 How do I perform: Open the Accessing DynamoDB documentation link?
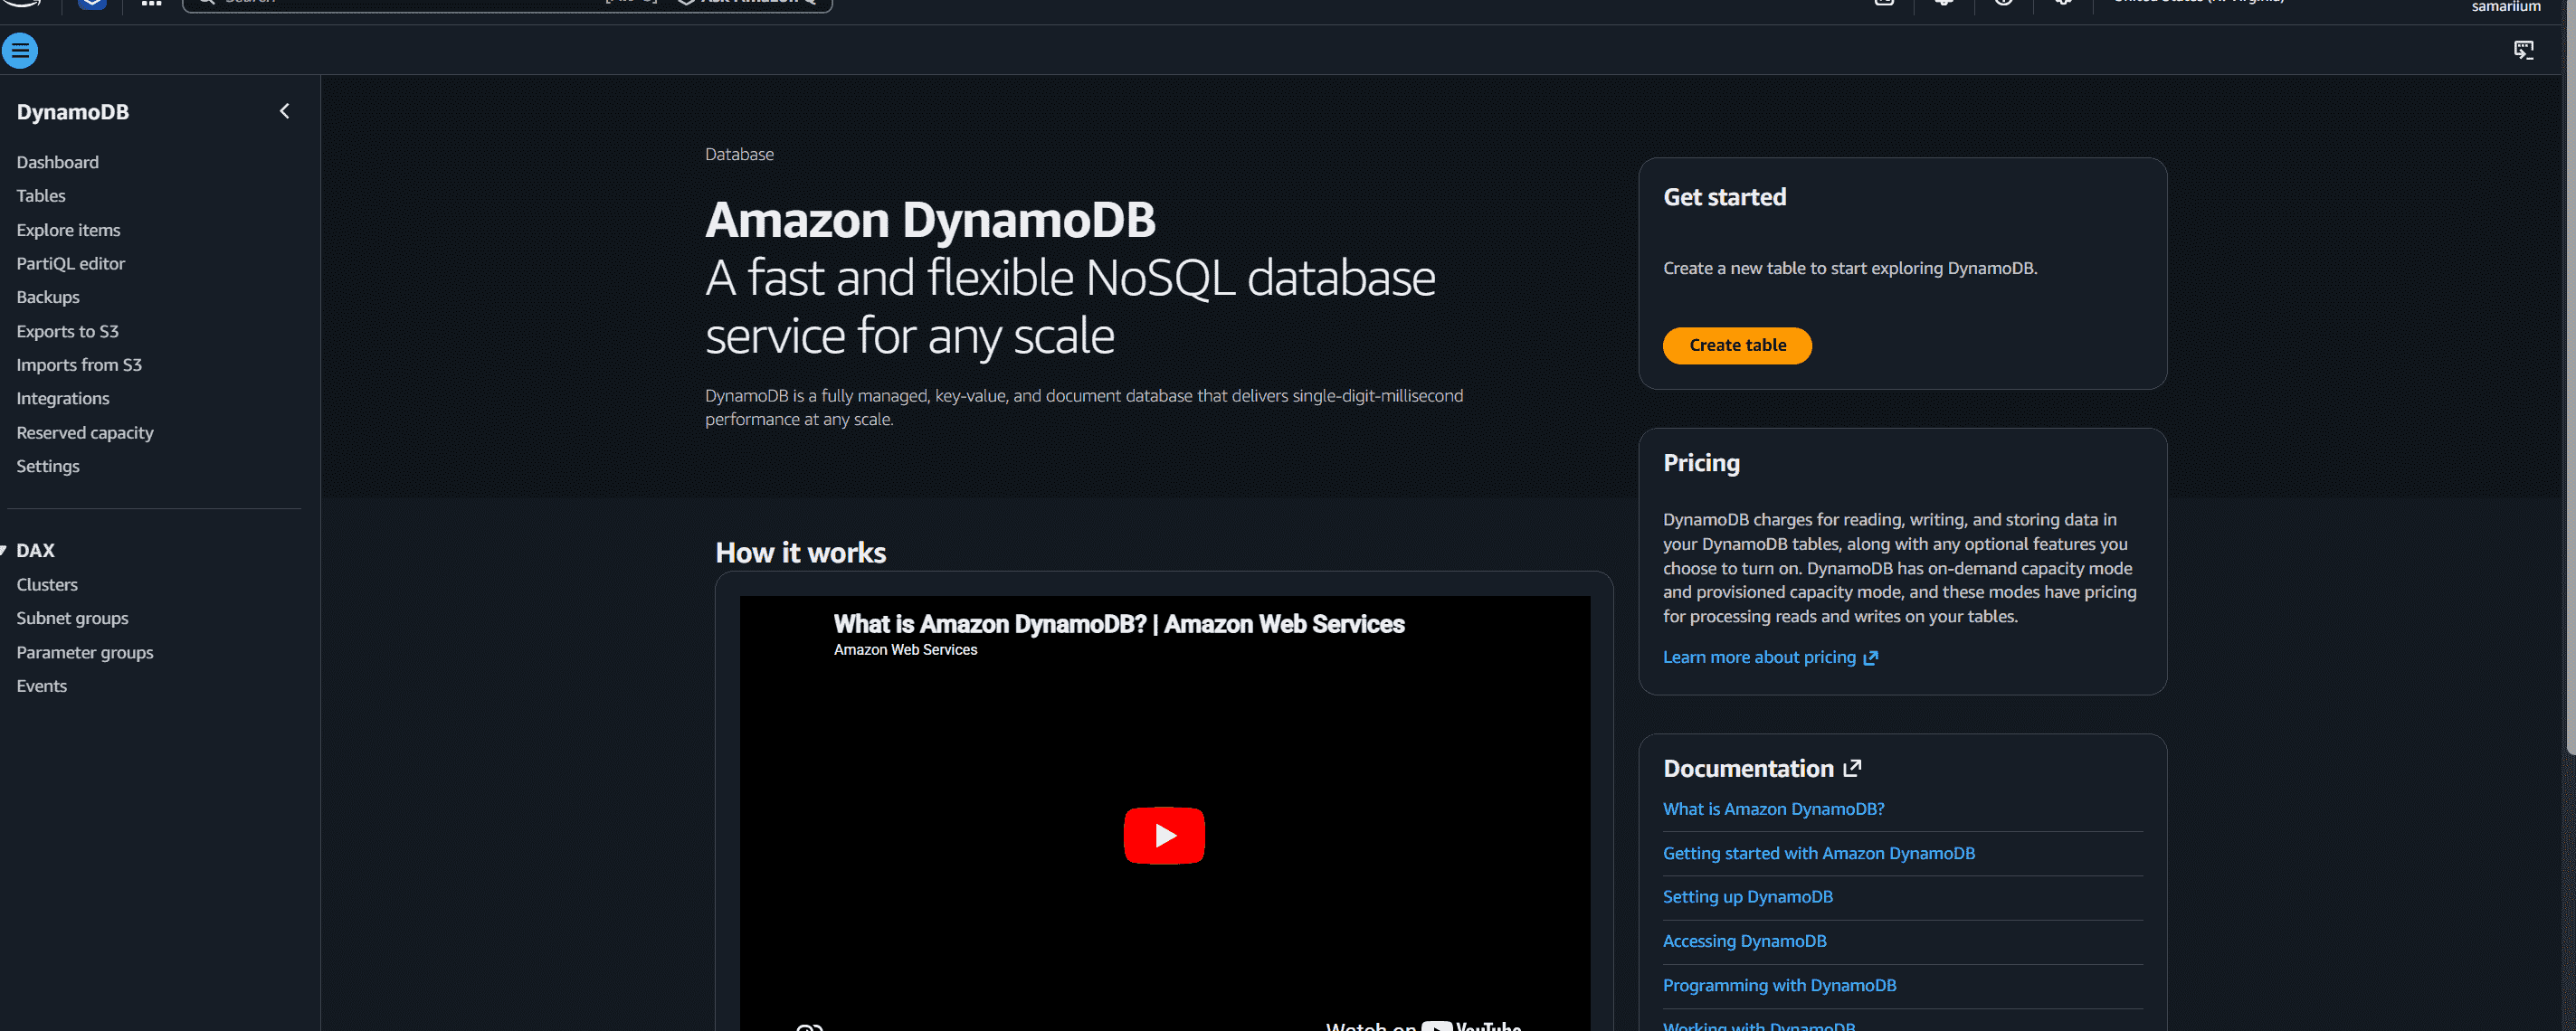(1744, 941)
